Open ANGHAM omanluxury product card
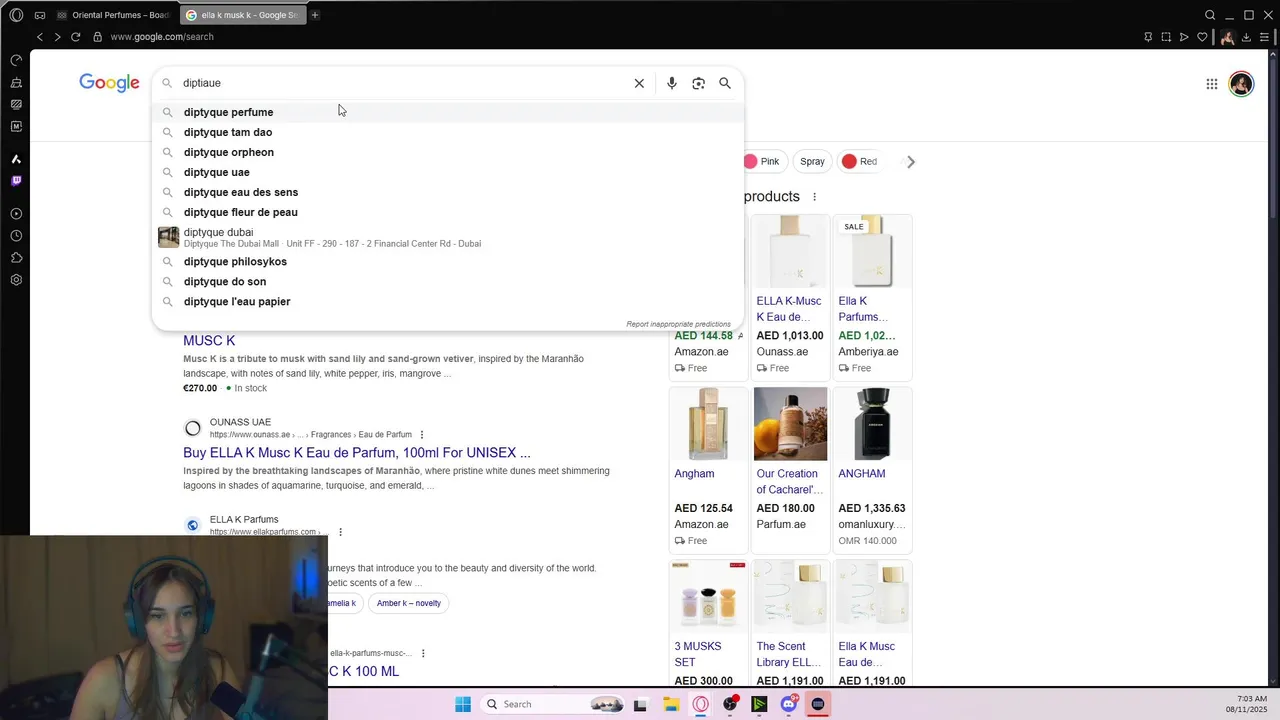Screen dimensions: 1280x720 [872, 469]
